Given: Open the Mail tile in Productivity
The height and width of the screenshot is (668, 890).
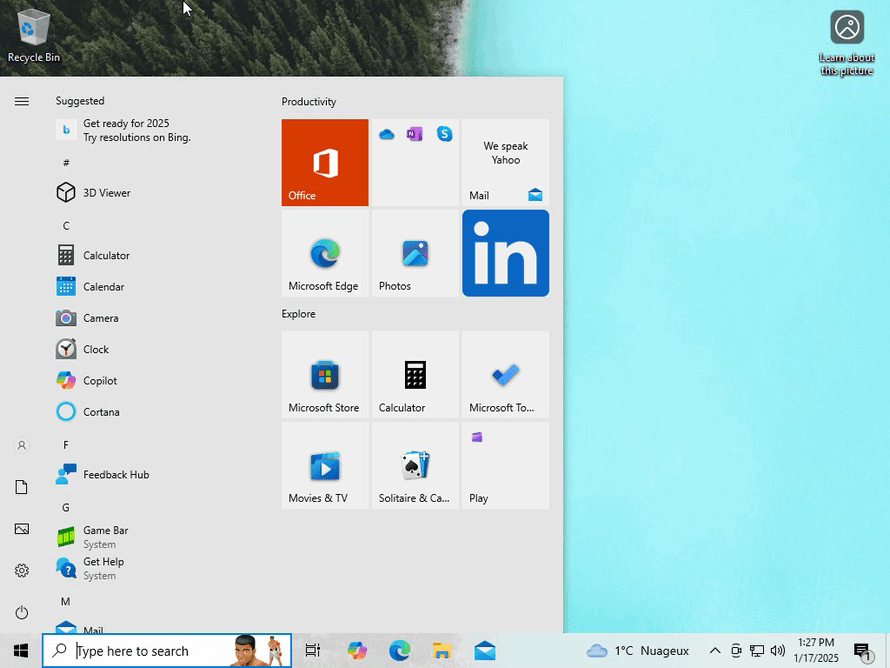Looking at the screenshot, I should coord(506,162).
